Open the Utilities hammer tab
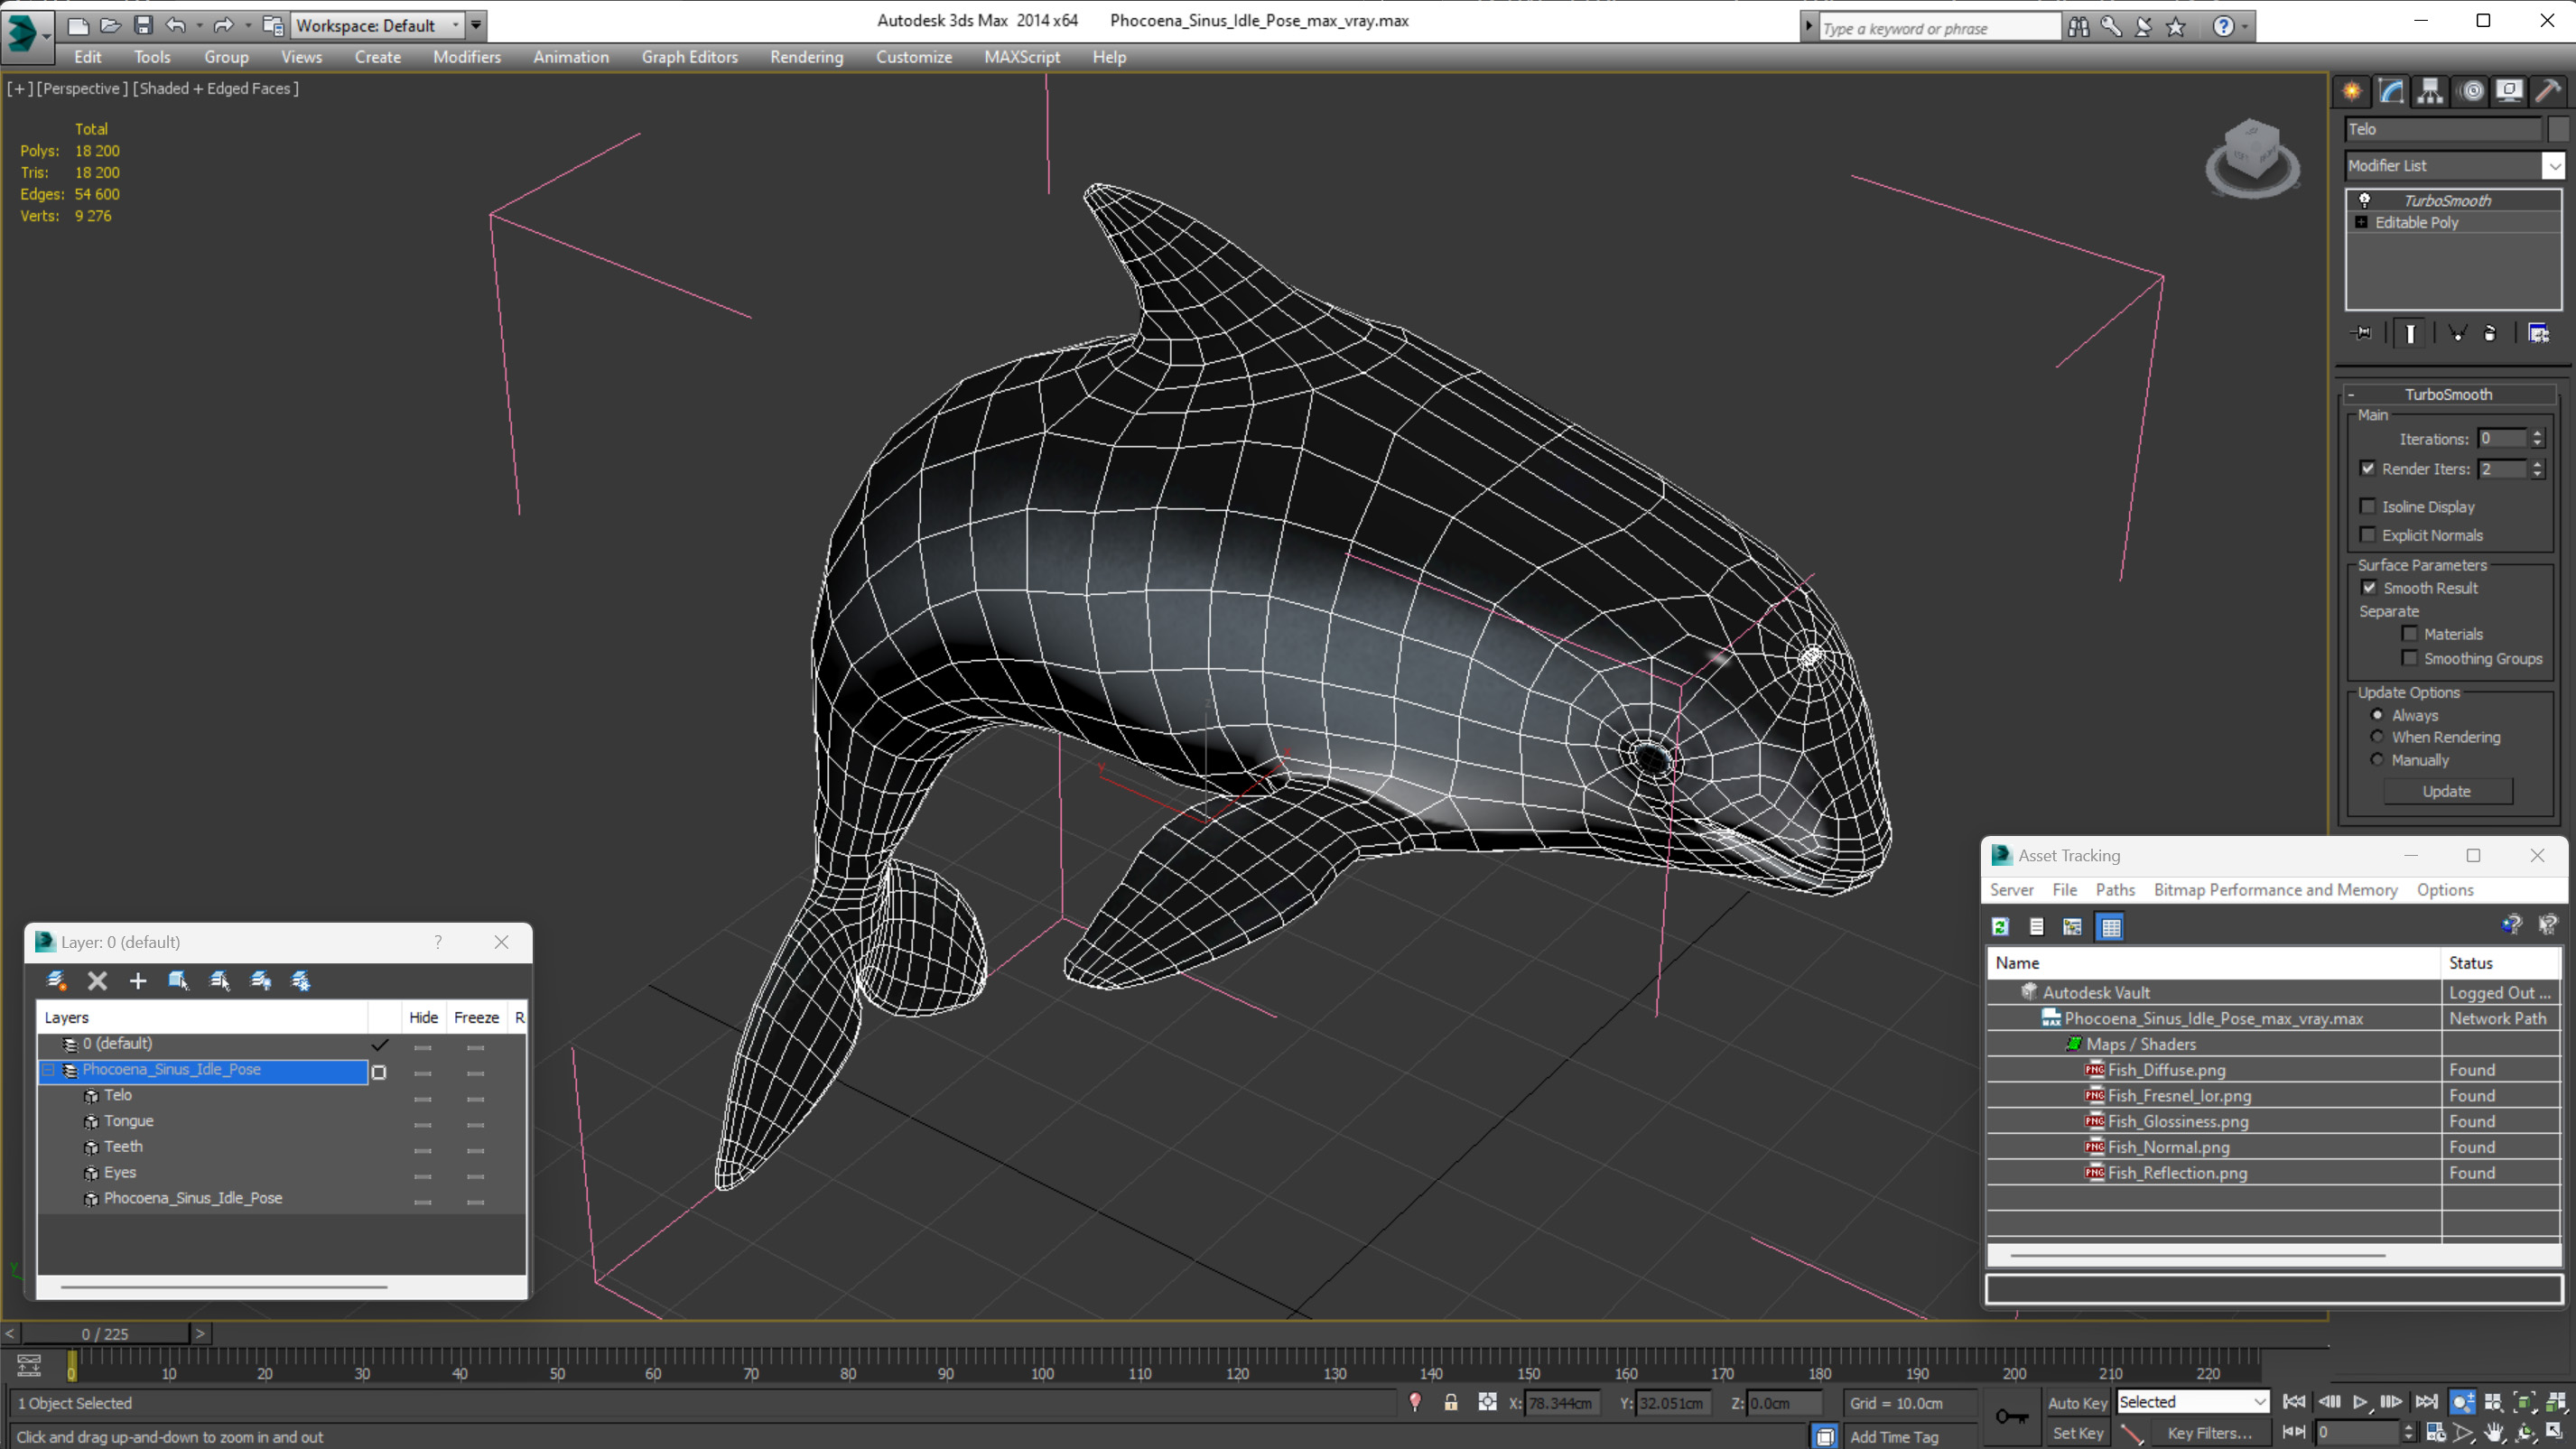 [x=2548, y=91]
